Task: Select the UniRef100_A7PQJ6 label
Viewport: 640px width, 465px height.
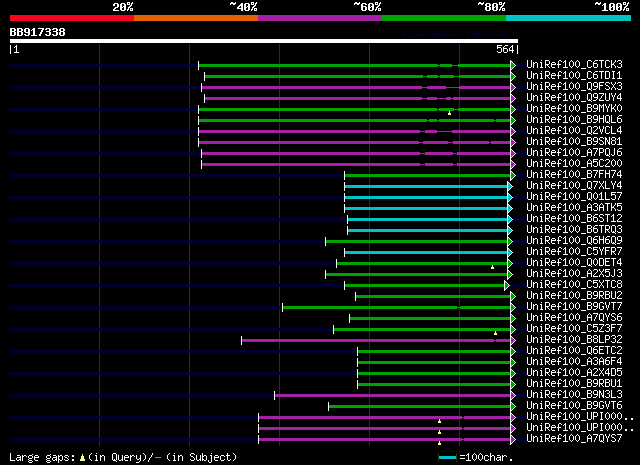Action: (x=574, y=153)
